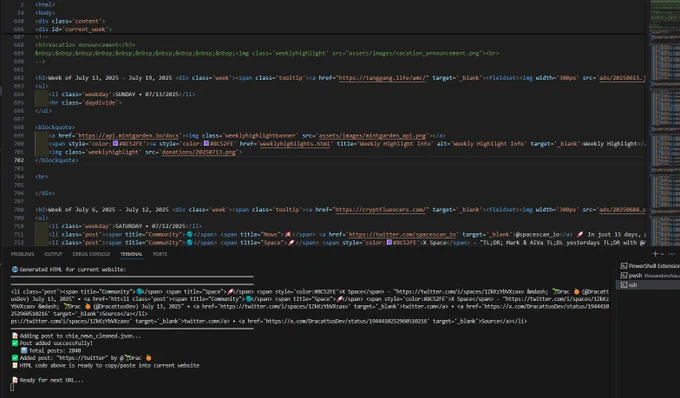The image size is (680, 398).
Task: Select the TERMINAL tab
Action: pyautogui.click(x=131, y=254)
